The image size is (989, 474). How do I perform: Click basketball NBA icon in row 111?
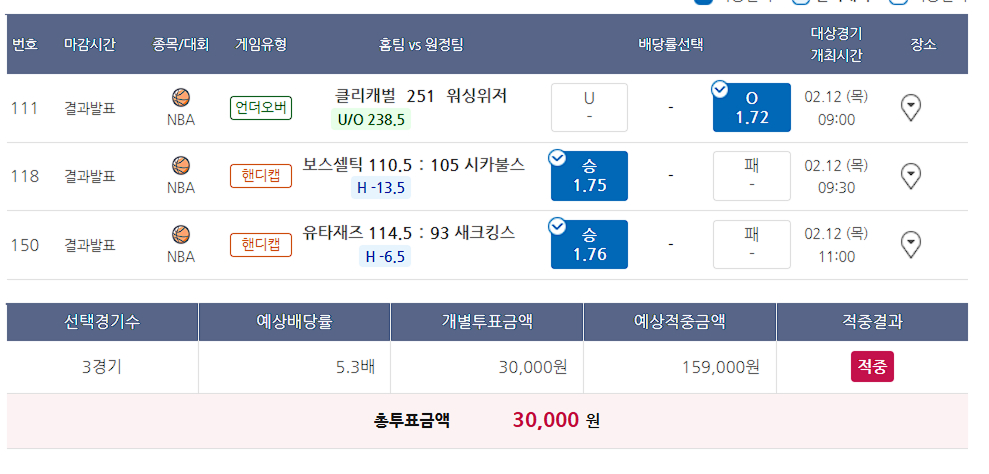[181, 98]
